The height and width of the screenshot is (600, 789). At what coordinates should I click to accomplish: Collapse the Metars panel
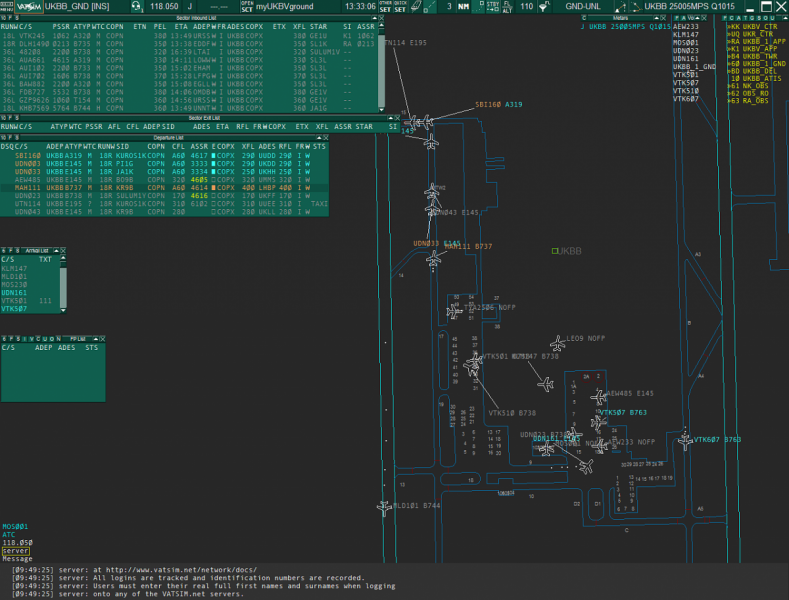pos(656,18)
